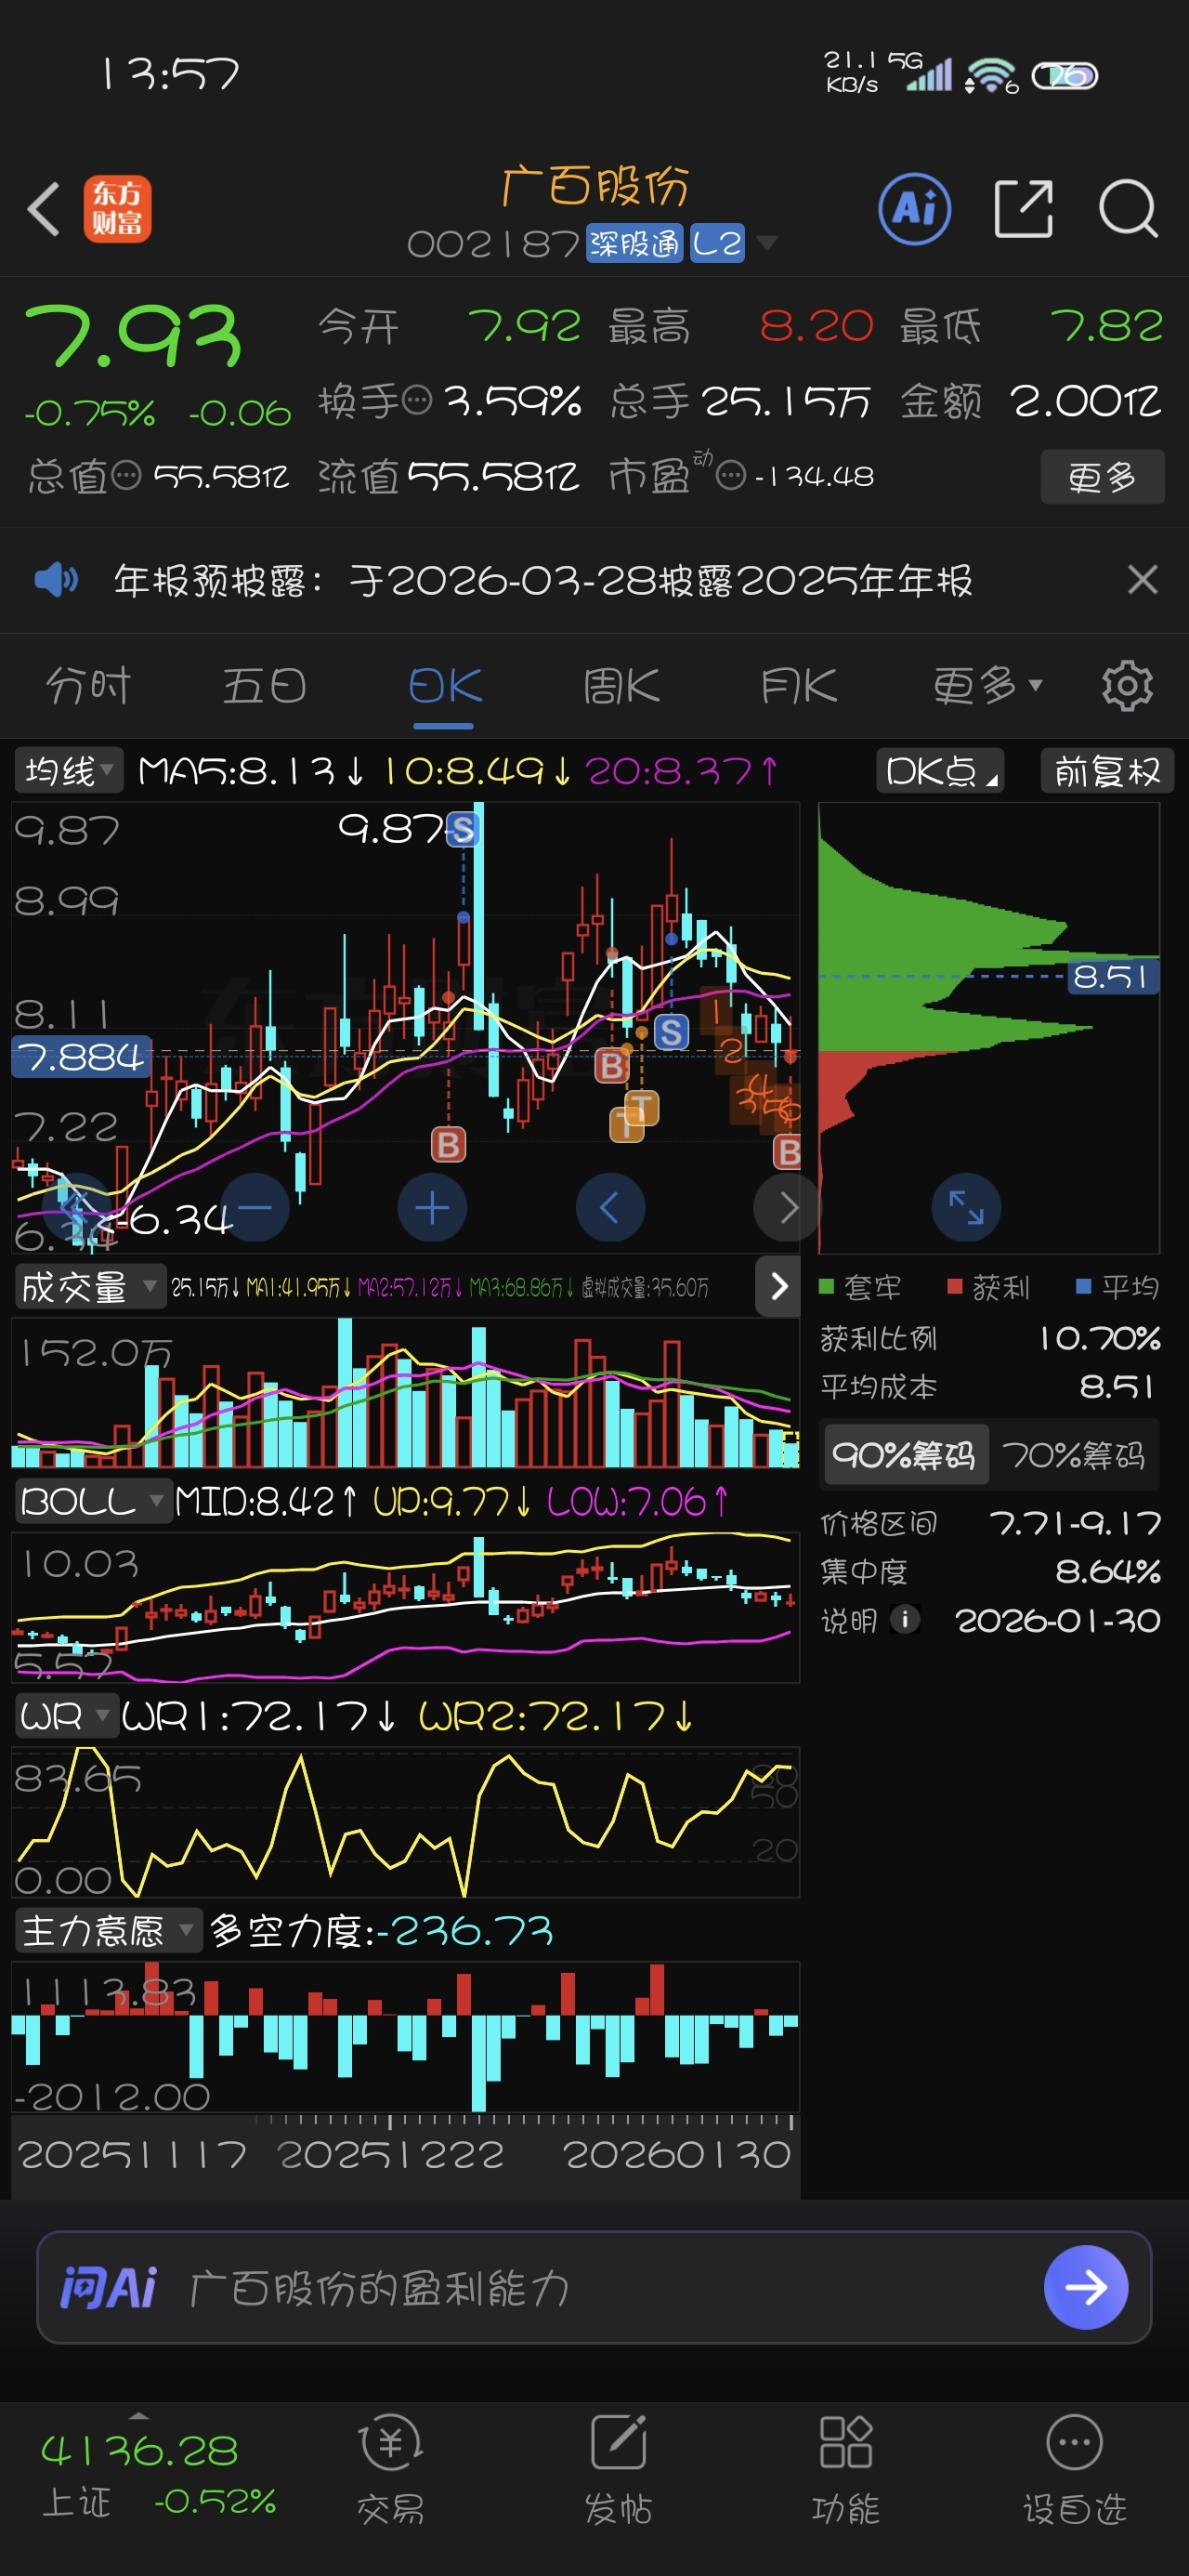
Task: Tap the 套牢 green legend swatch
Action: 826,1286
